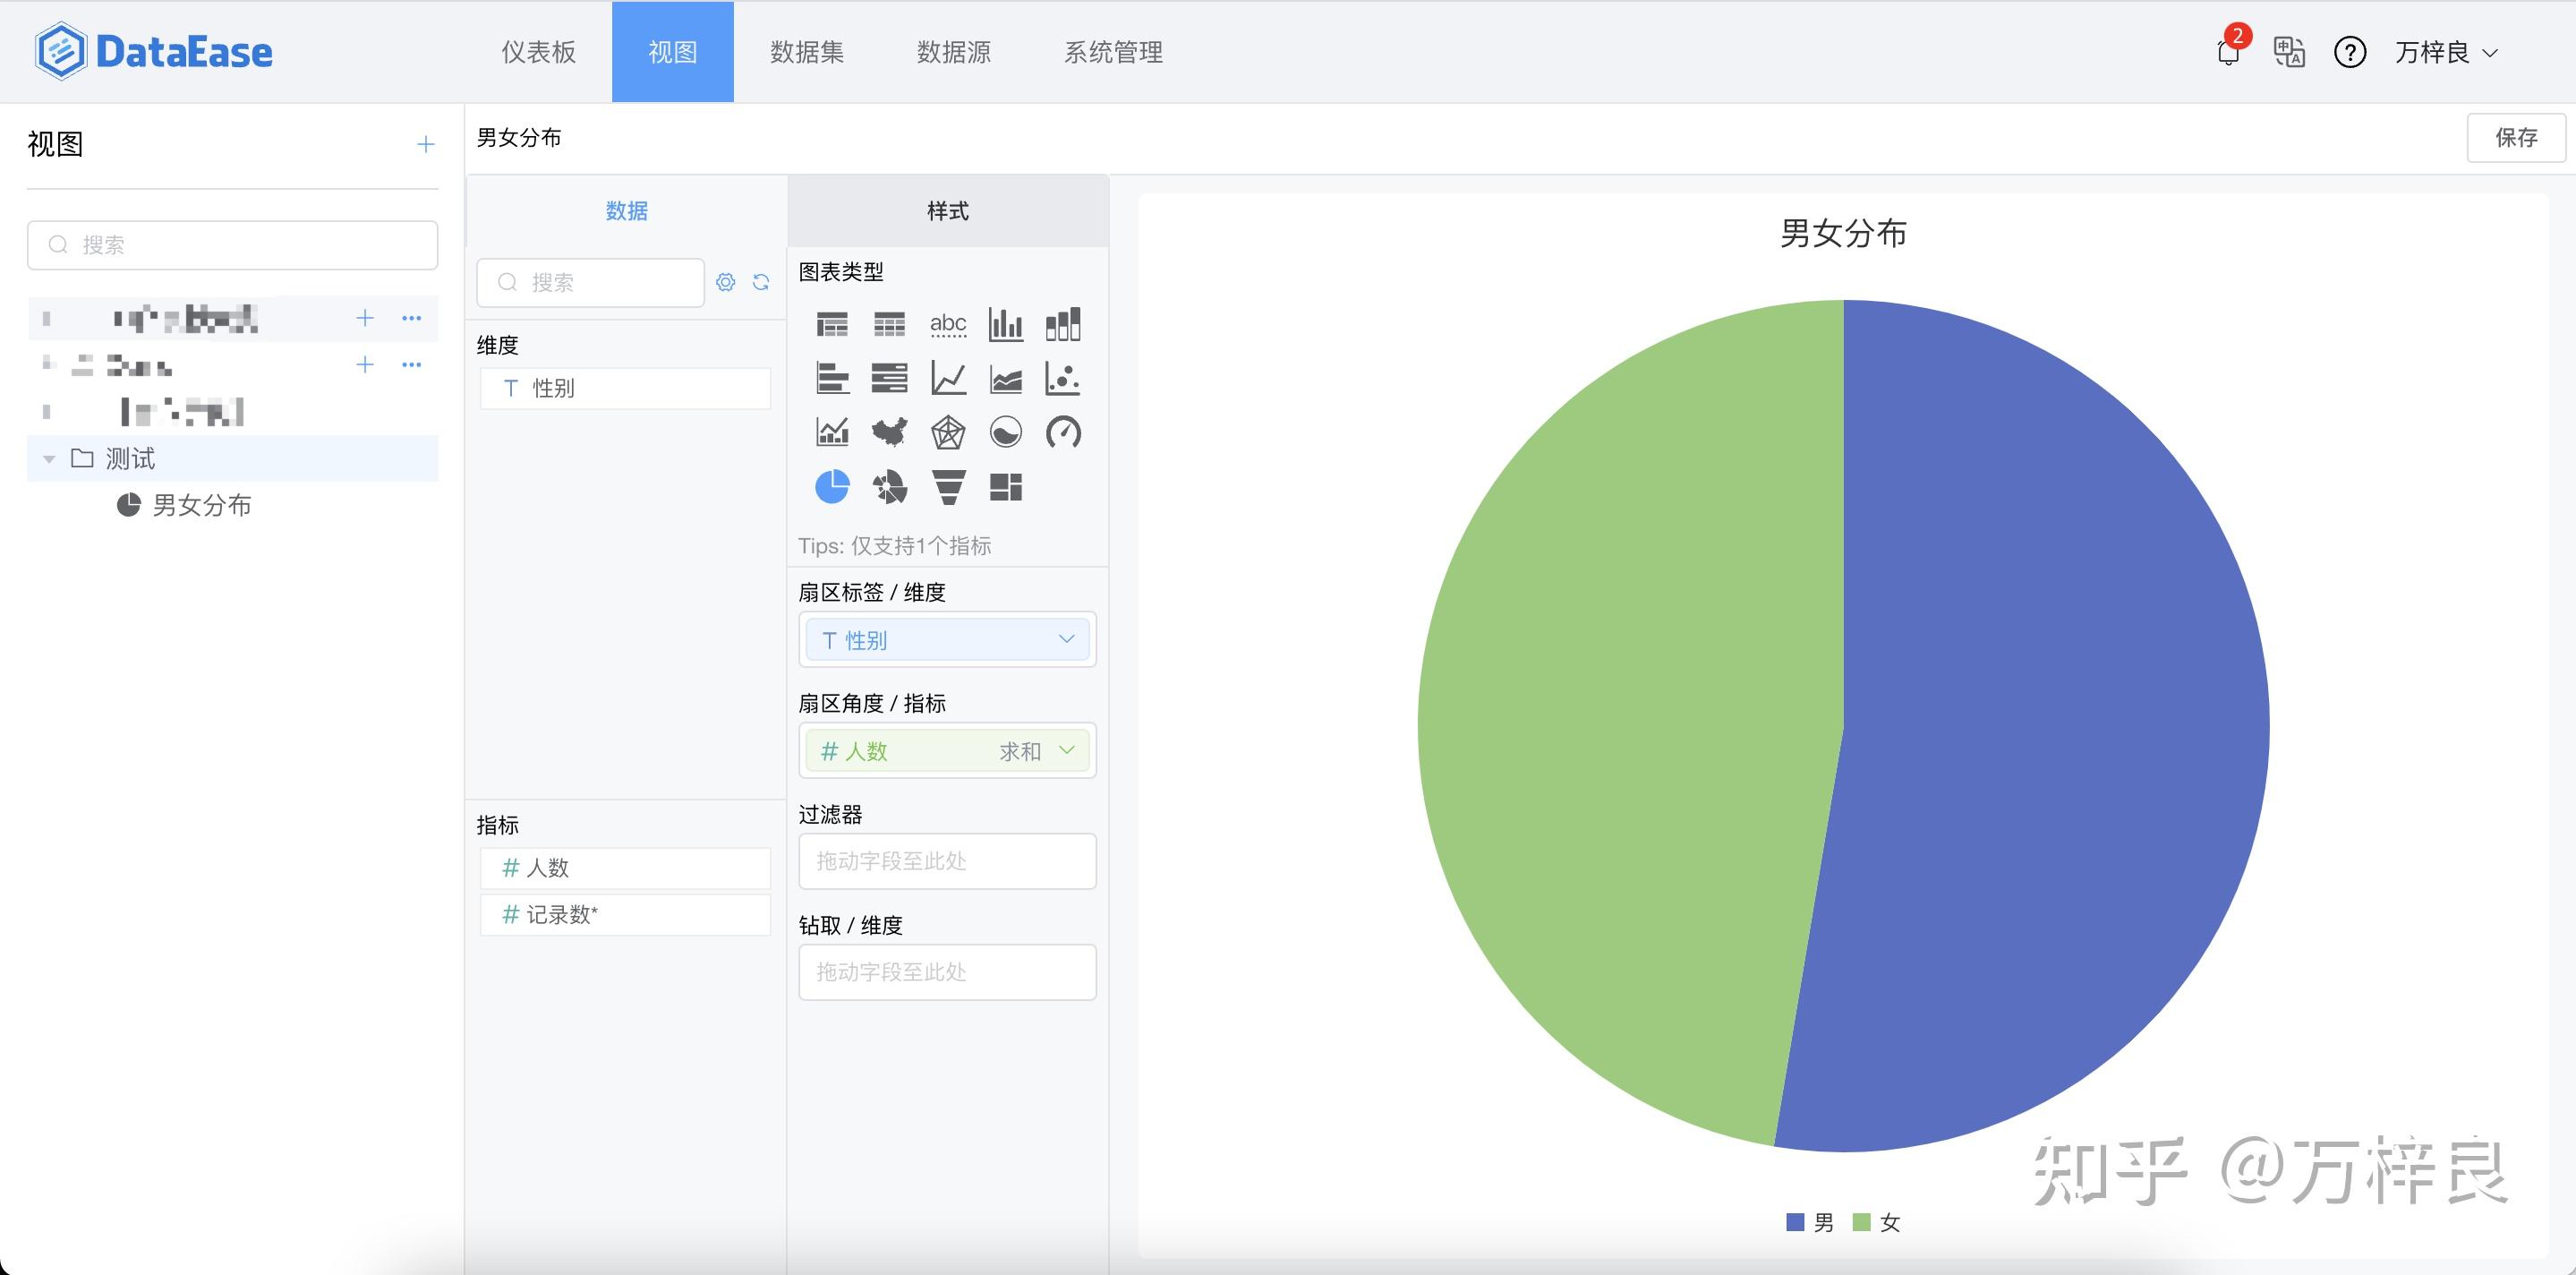Open the help question mark icon
Viewport: 2576px width, 1275px height.
(2350, 52)
